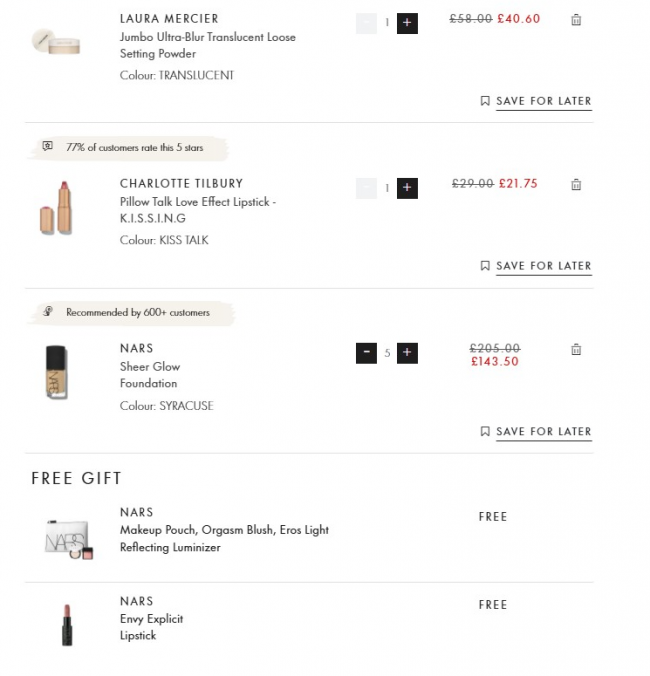Reduce NARS Sheer Glow Foundation quantity
This screenshot has height=676, width=650.
pos(366,352)
